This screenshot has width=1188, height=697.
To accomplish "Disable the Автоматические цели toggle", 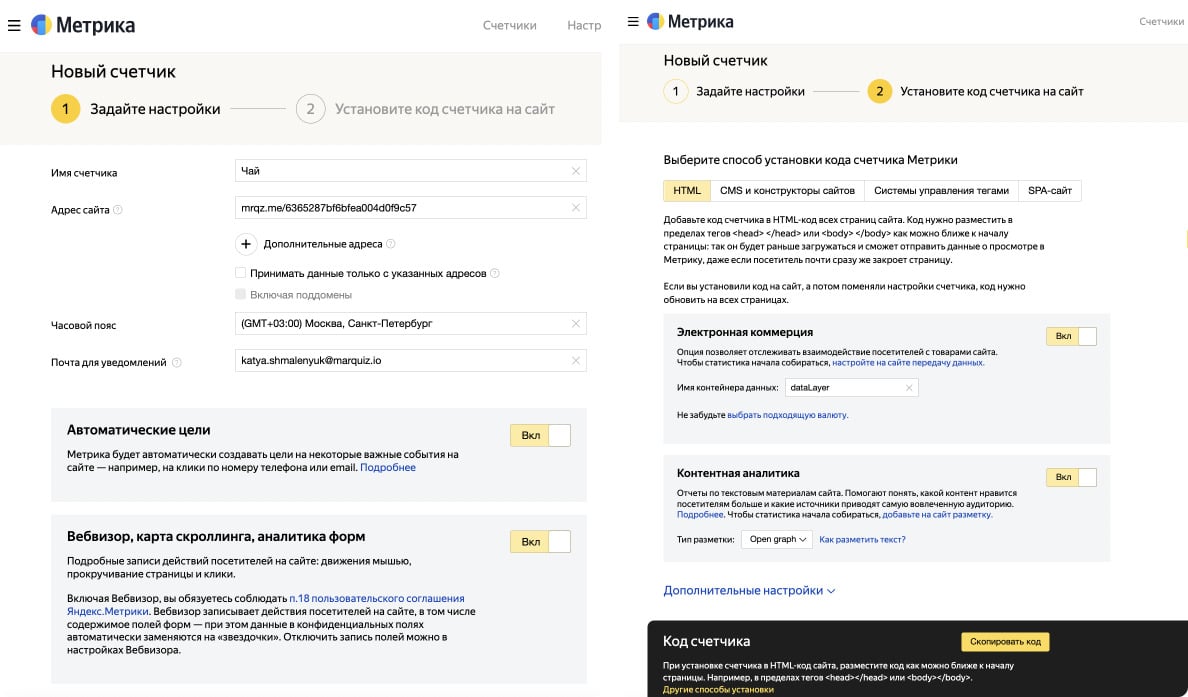I will 540,435.
